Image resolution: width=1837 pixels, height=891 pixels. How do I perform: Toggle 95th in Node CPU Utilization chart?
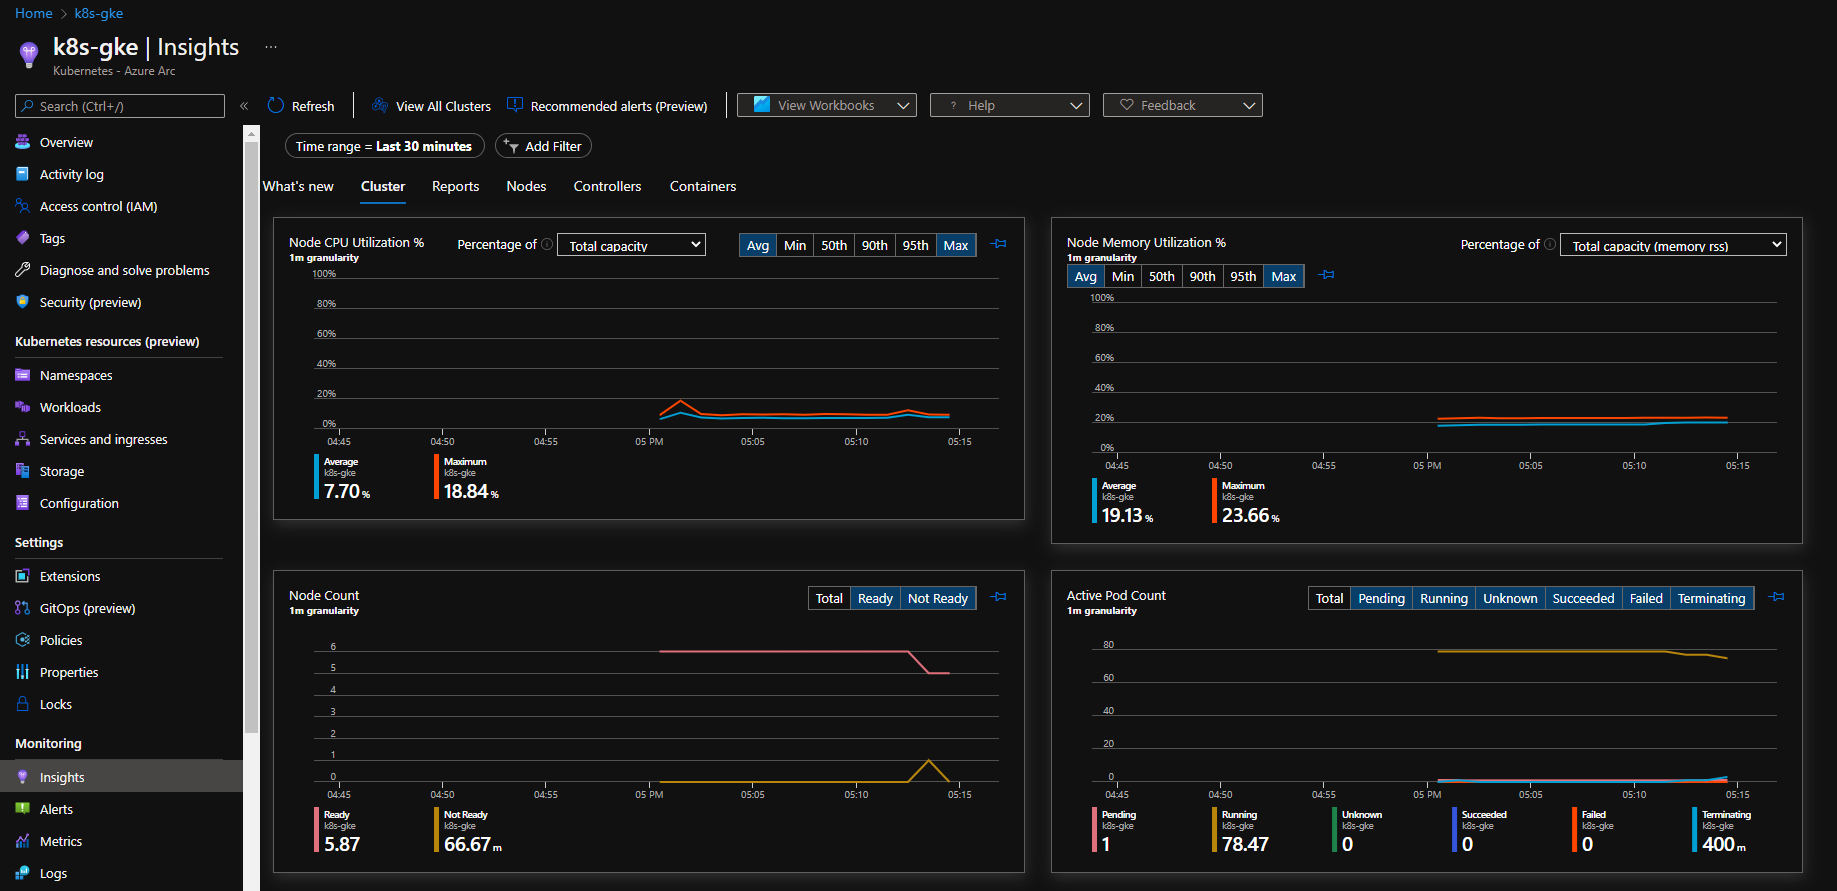pos(915,245)
